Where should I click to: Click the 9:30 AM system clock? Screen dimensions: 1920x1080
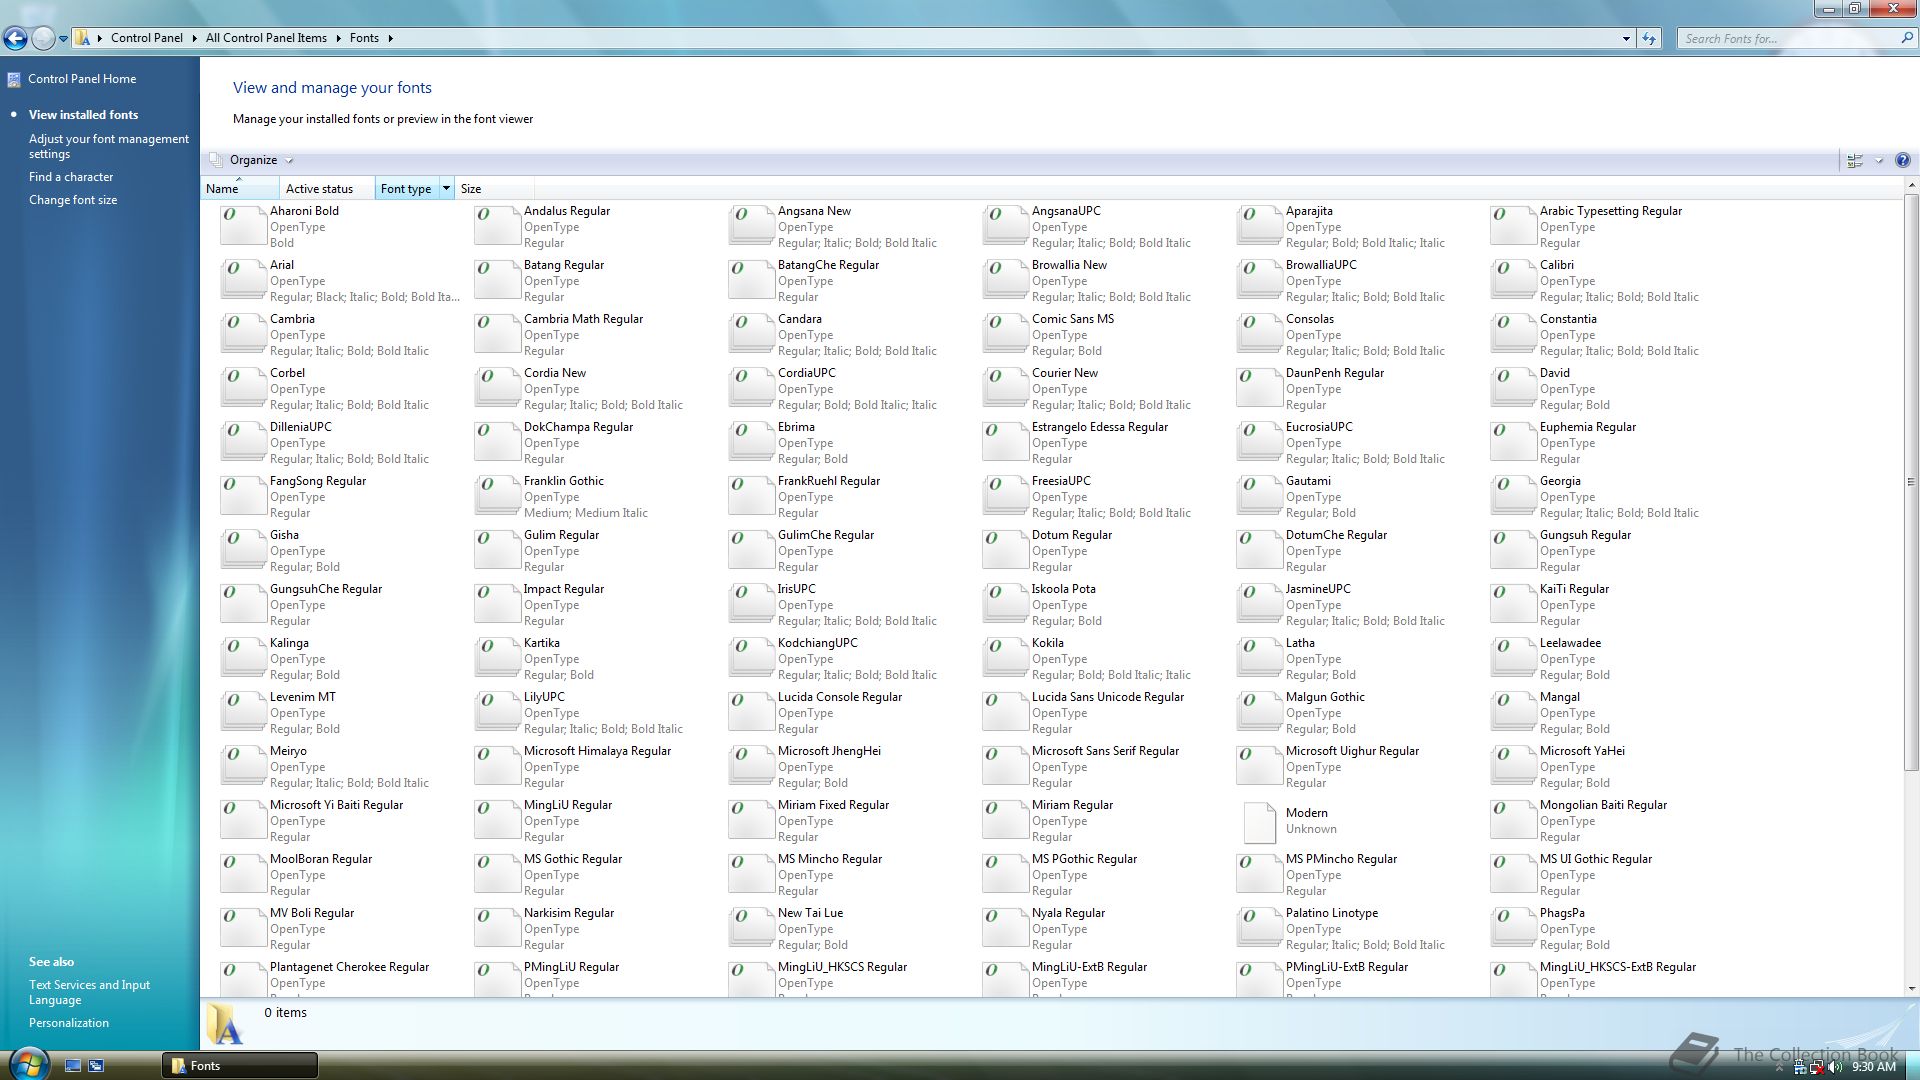(1873, 1067)
